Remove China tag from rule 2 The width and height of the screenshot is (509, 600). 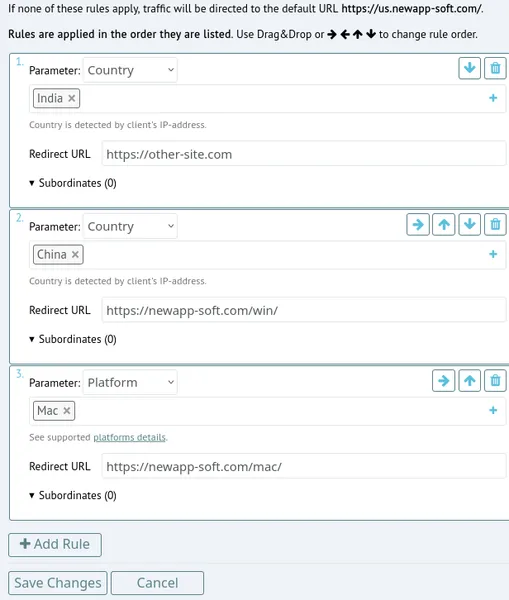click(x=75, y=254)
